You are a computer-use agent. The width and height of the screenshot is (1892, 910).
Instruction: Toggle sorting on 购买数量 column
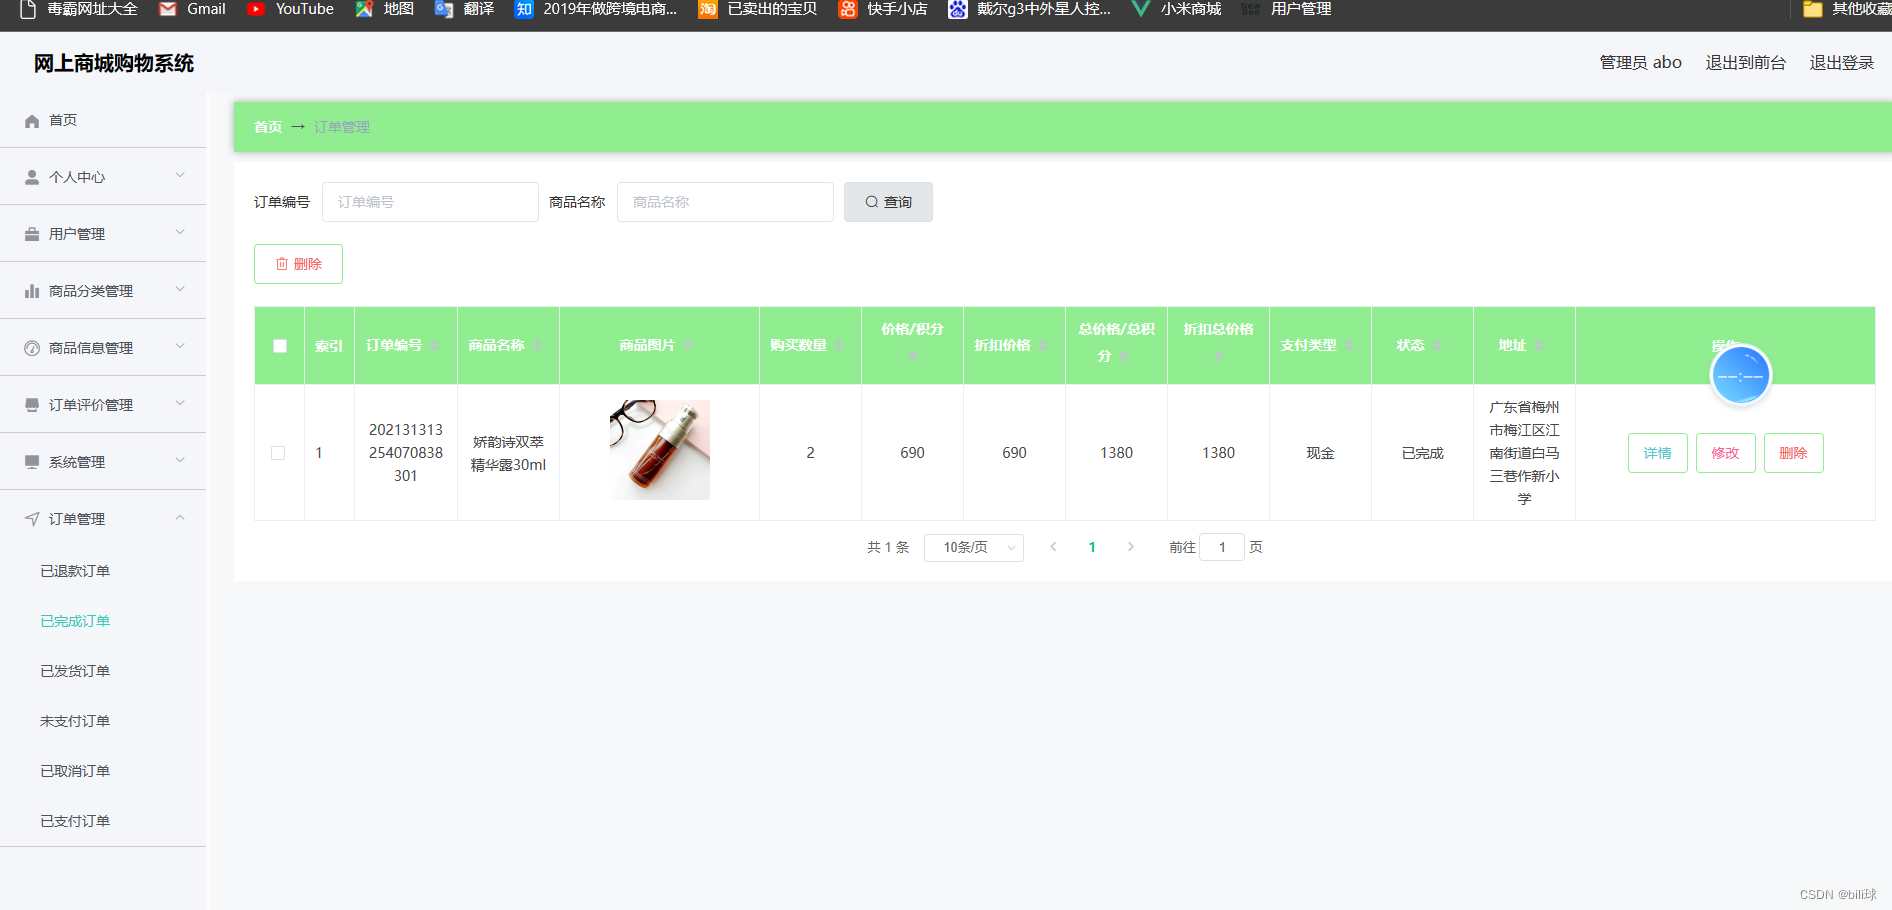(x=840, y=345)
